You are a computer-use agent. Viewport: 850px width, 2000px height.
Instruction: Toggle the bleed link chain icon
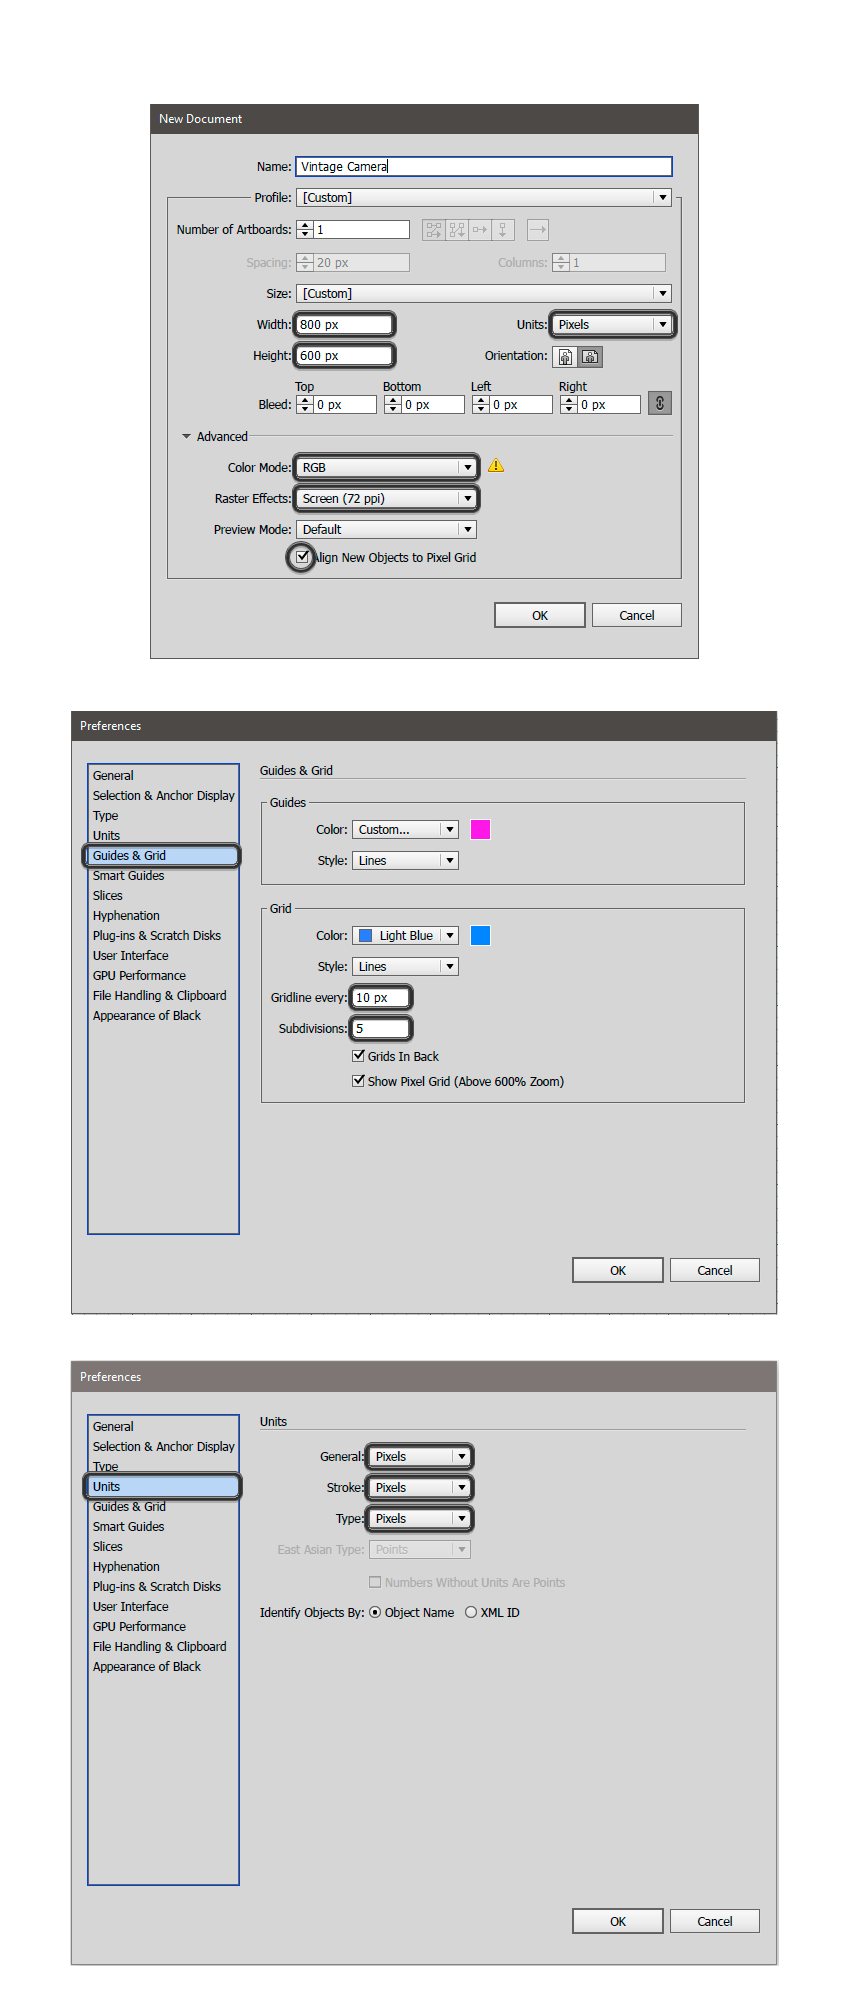pos(660,403)
